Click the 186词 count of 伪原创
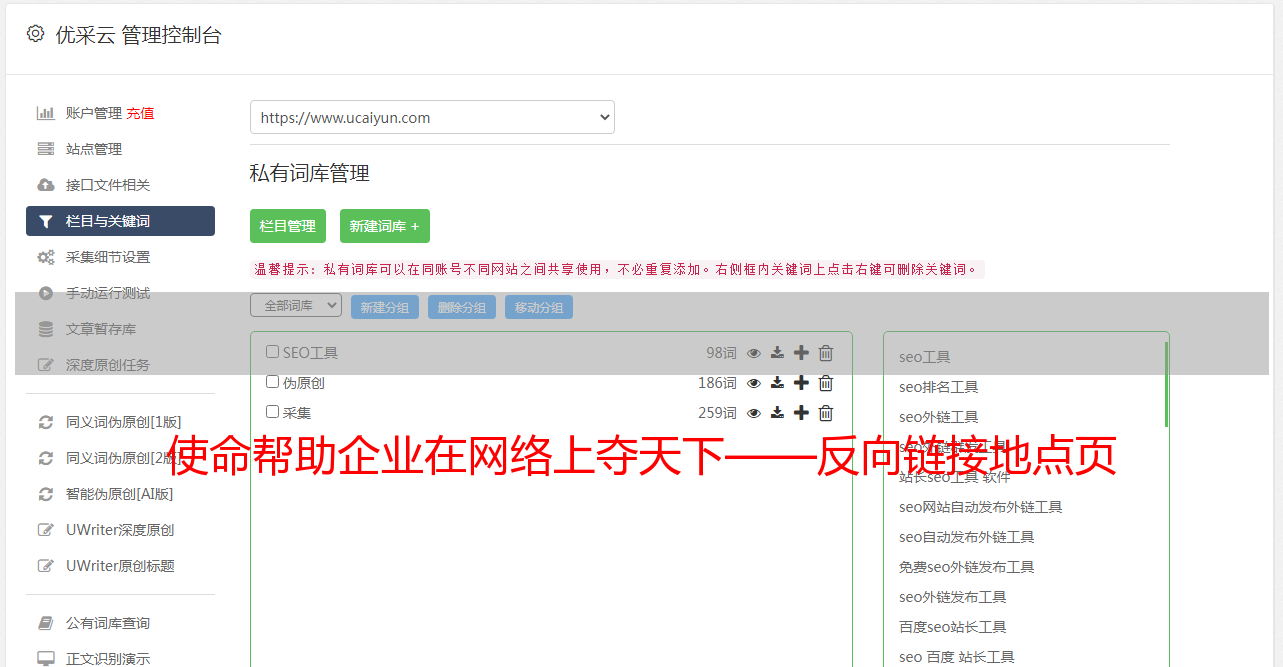Viewport: 1283px width, 667px height. [x=717, y=383]
